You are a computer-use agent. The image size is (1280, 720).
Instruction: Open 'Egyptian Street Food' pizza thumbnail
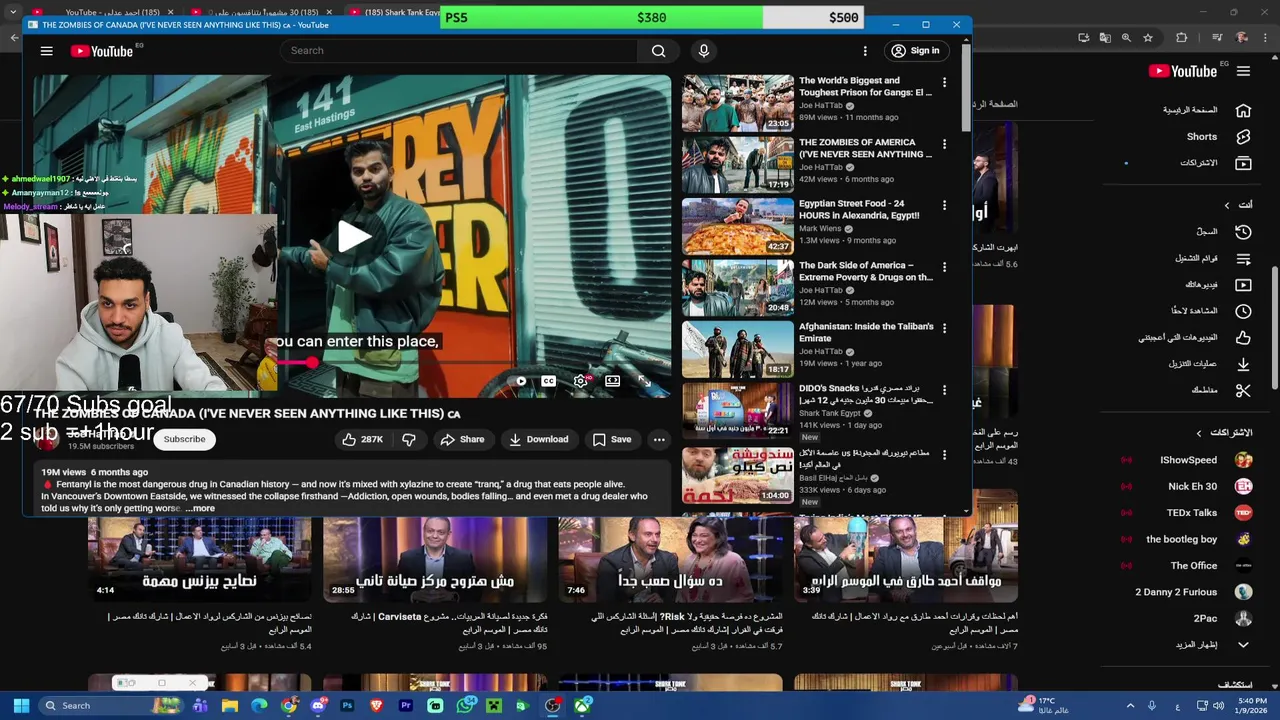tap(738, 226)
